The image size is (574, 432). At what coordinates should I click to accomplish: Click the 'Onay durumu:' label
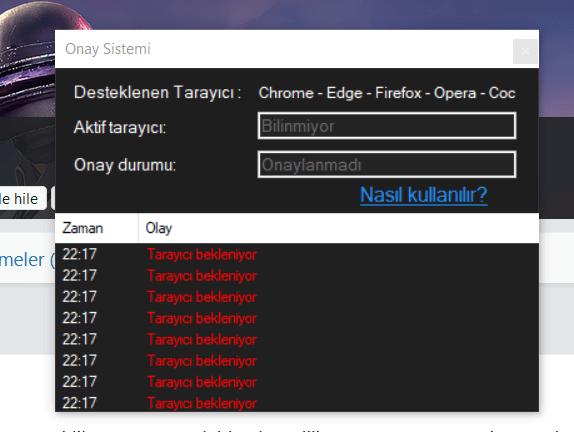(125, 165)
